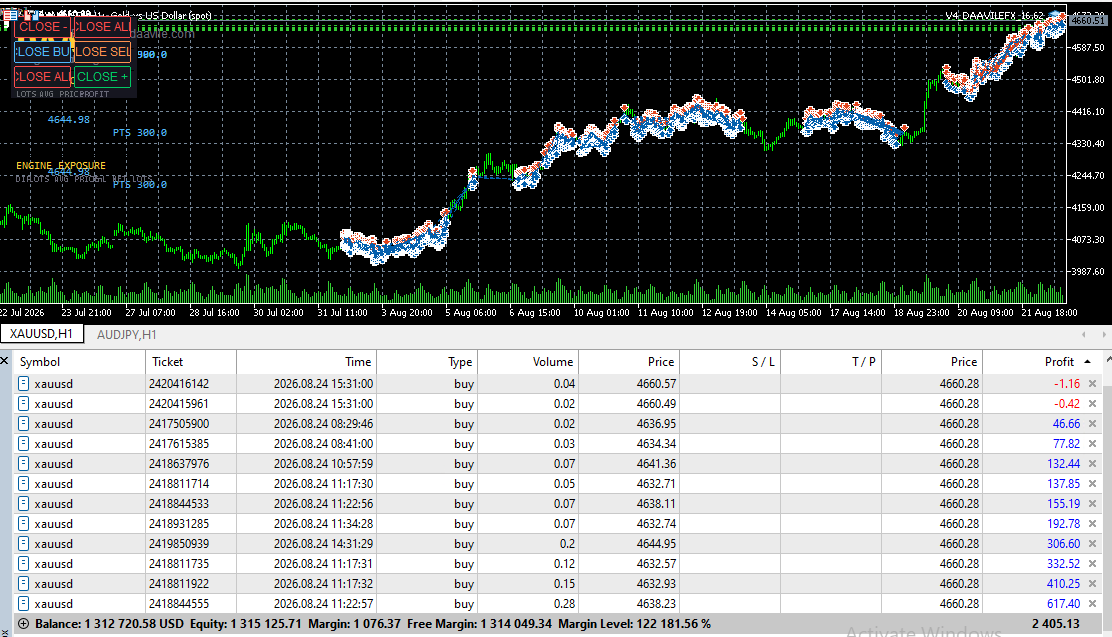Image resolution: width=1112 pixels, height=637 pixels.
Task: Sort trades by the Volume column
Action: pyautogui.click(x=528, y=362)
